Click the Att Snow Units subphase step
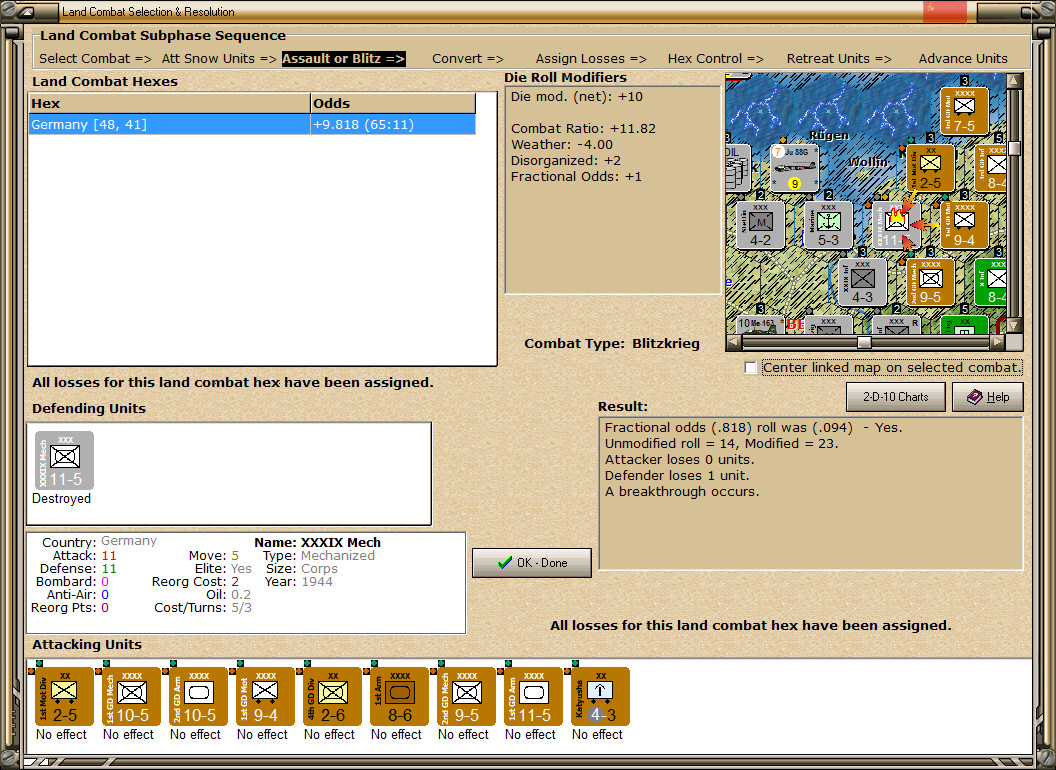1056x770 pixels. pyautogui.click(x=219, y=59)
